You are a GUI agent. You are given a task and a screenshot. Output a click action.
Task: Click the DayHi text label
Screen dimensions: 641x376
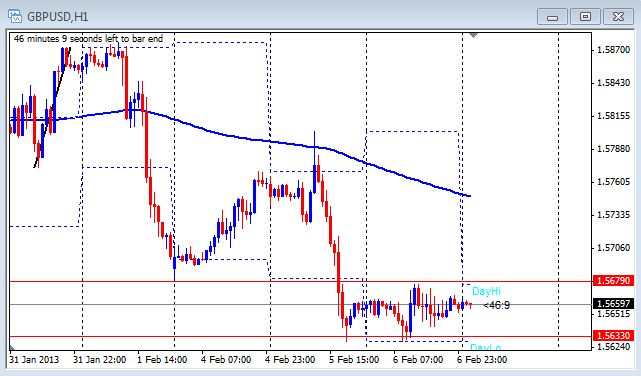coord(486,291)
